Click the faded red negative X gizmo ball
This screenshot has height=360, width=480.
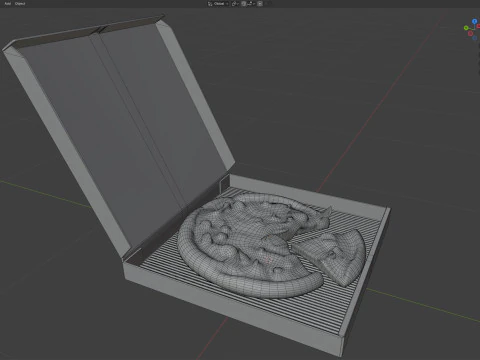coord(470,33)
